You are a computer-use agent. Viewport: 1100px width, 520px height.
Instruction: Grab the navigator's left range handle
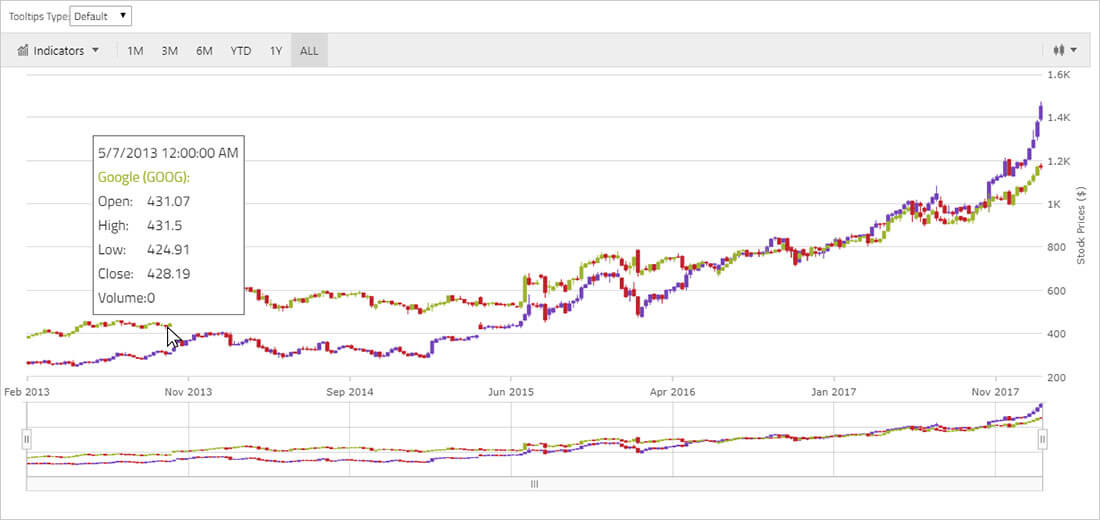pyautogui.click(x=27, y=439)
